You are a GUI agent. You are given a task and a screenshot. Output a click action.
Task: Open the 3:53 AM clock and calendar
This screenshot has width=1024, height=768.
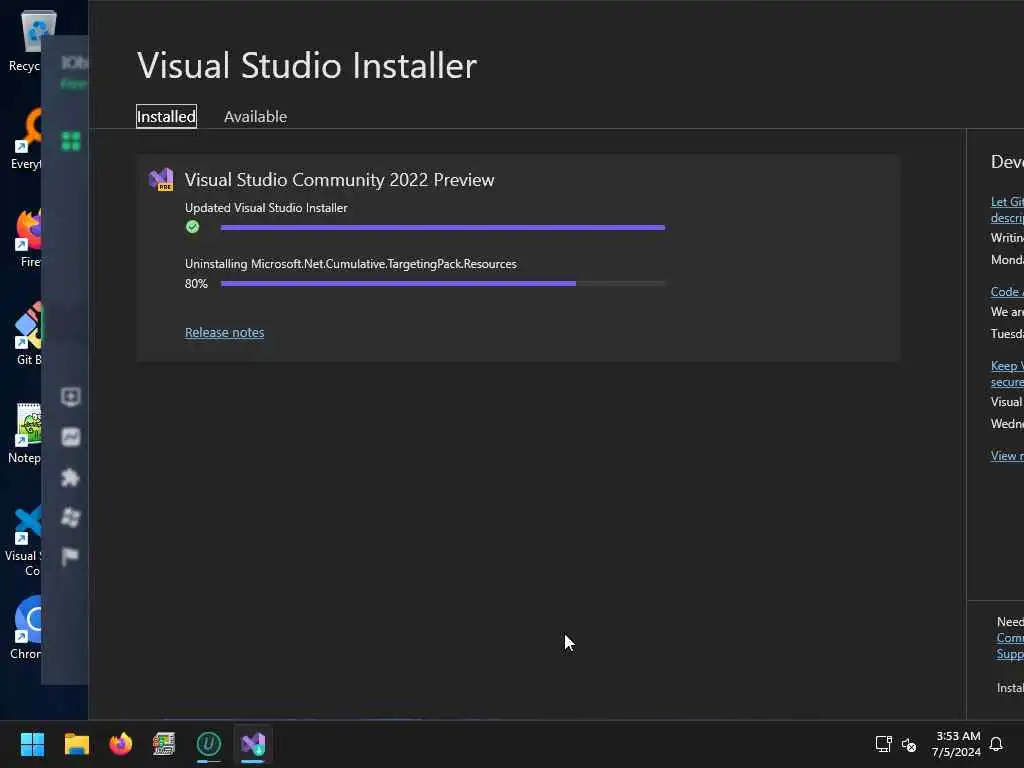(957, 744)
